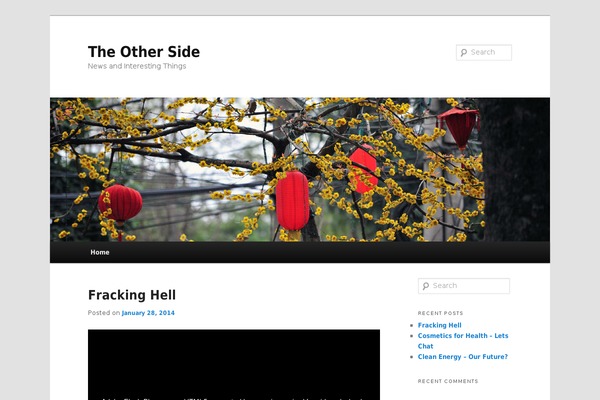This screenshot has width=600, height=400.
Task: Open Fracking Hell in Recent Posts list
Action: click(x=440, y=325)
